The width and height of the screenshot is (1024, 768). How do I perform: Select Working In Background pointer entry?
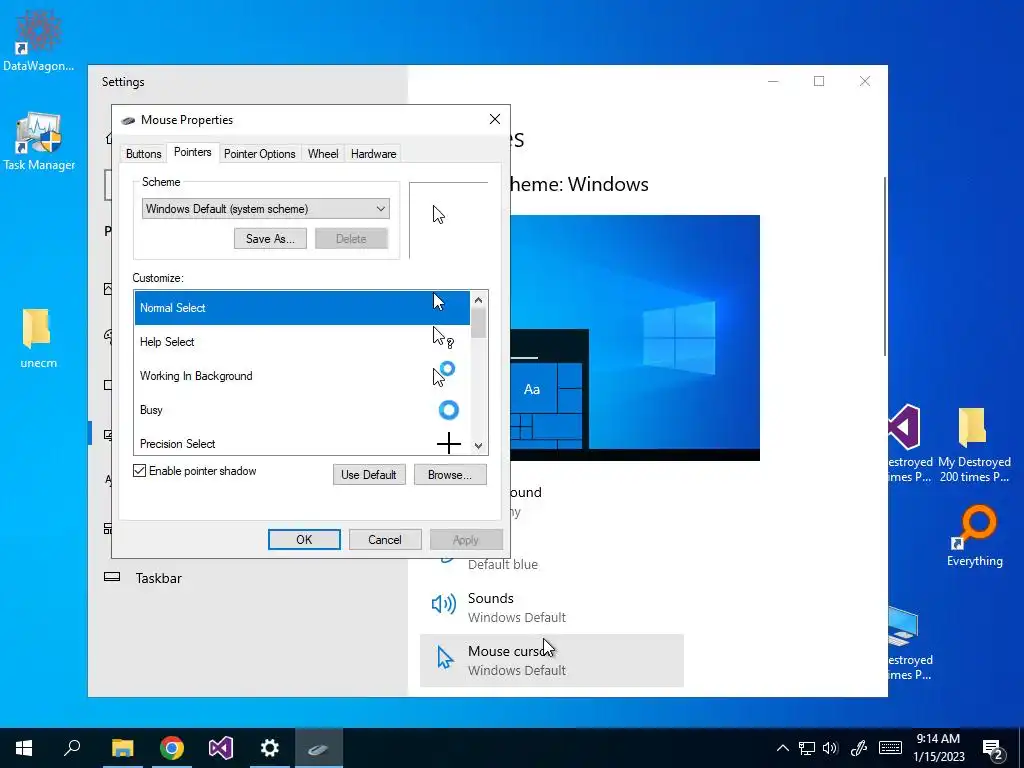coord(302,376)
